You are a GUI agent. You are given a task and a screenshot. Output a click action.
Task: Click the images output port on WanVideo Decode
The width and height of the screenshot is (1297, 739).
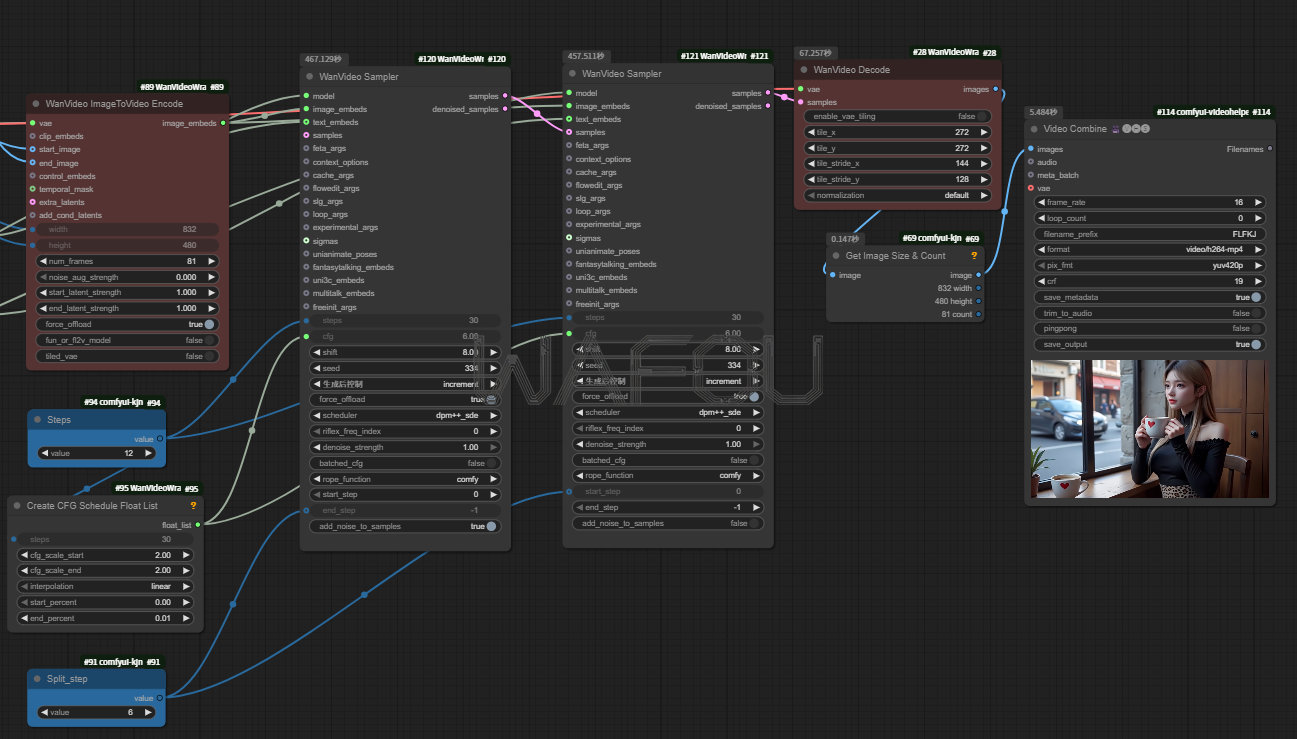[x=995, y=89]
